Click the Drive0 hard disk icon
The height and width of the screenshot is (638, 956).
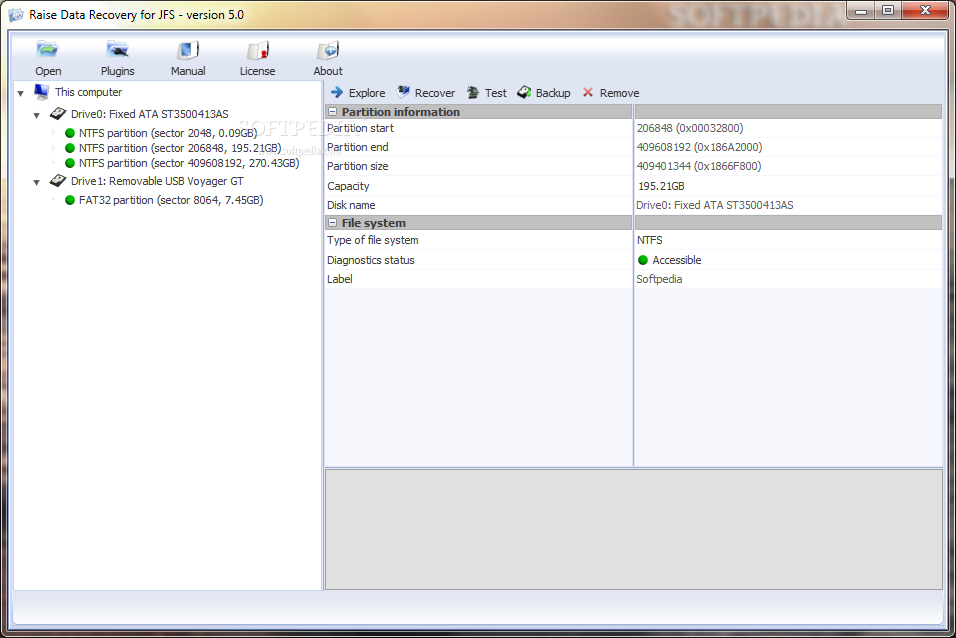[x=58, y=113]
